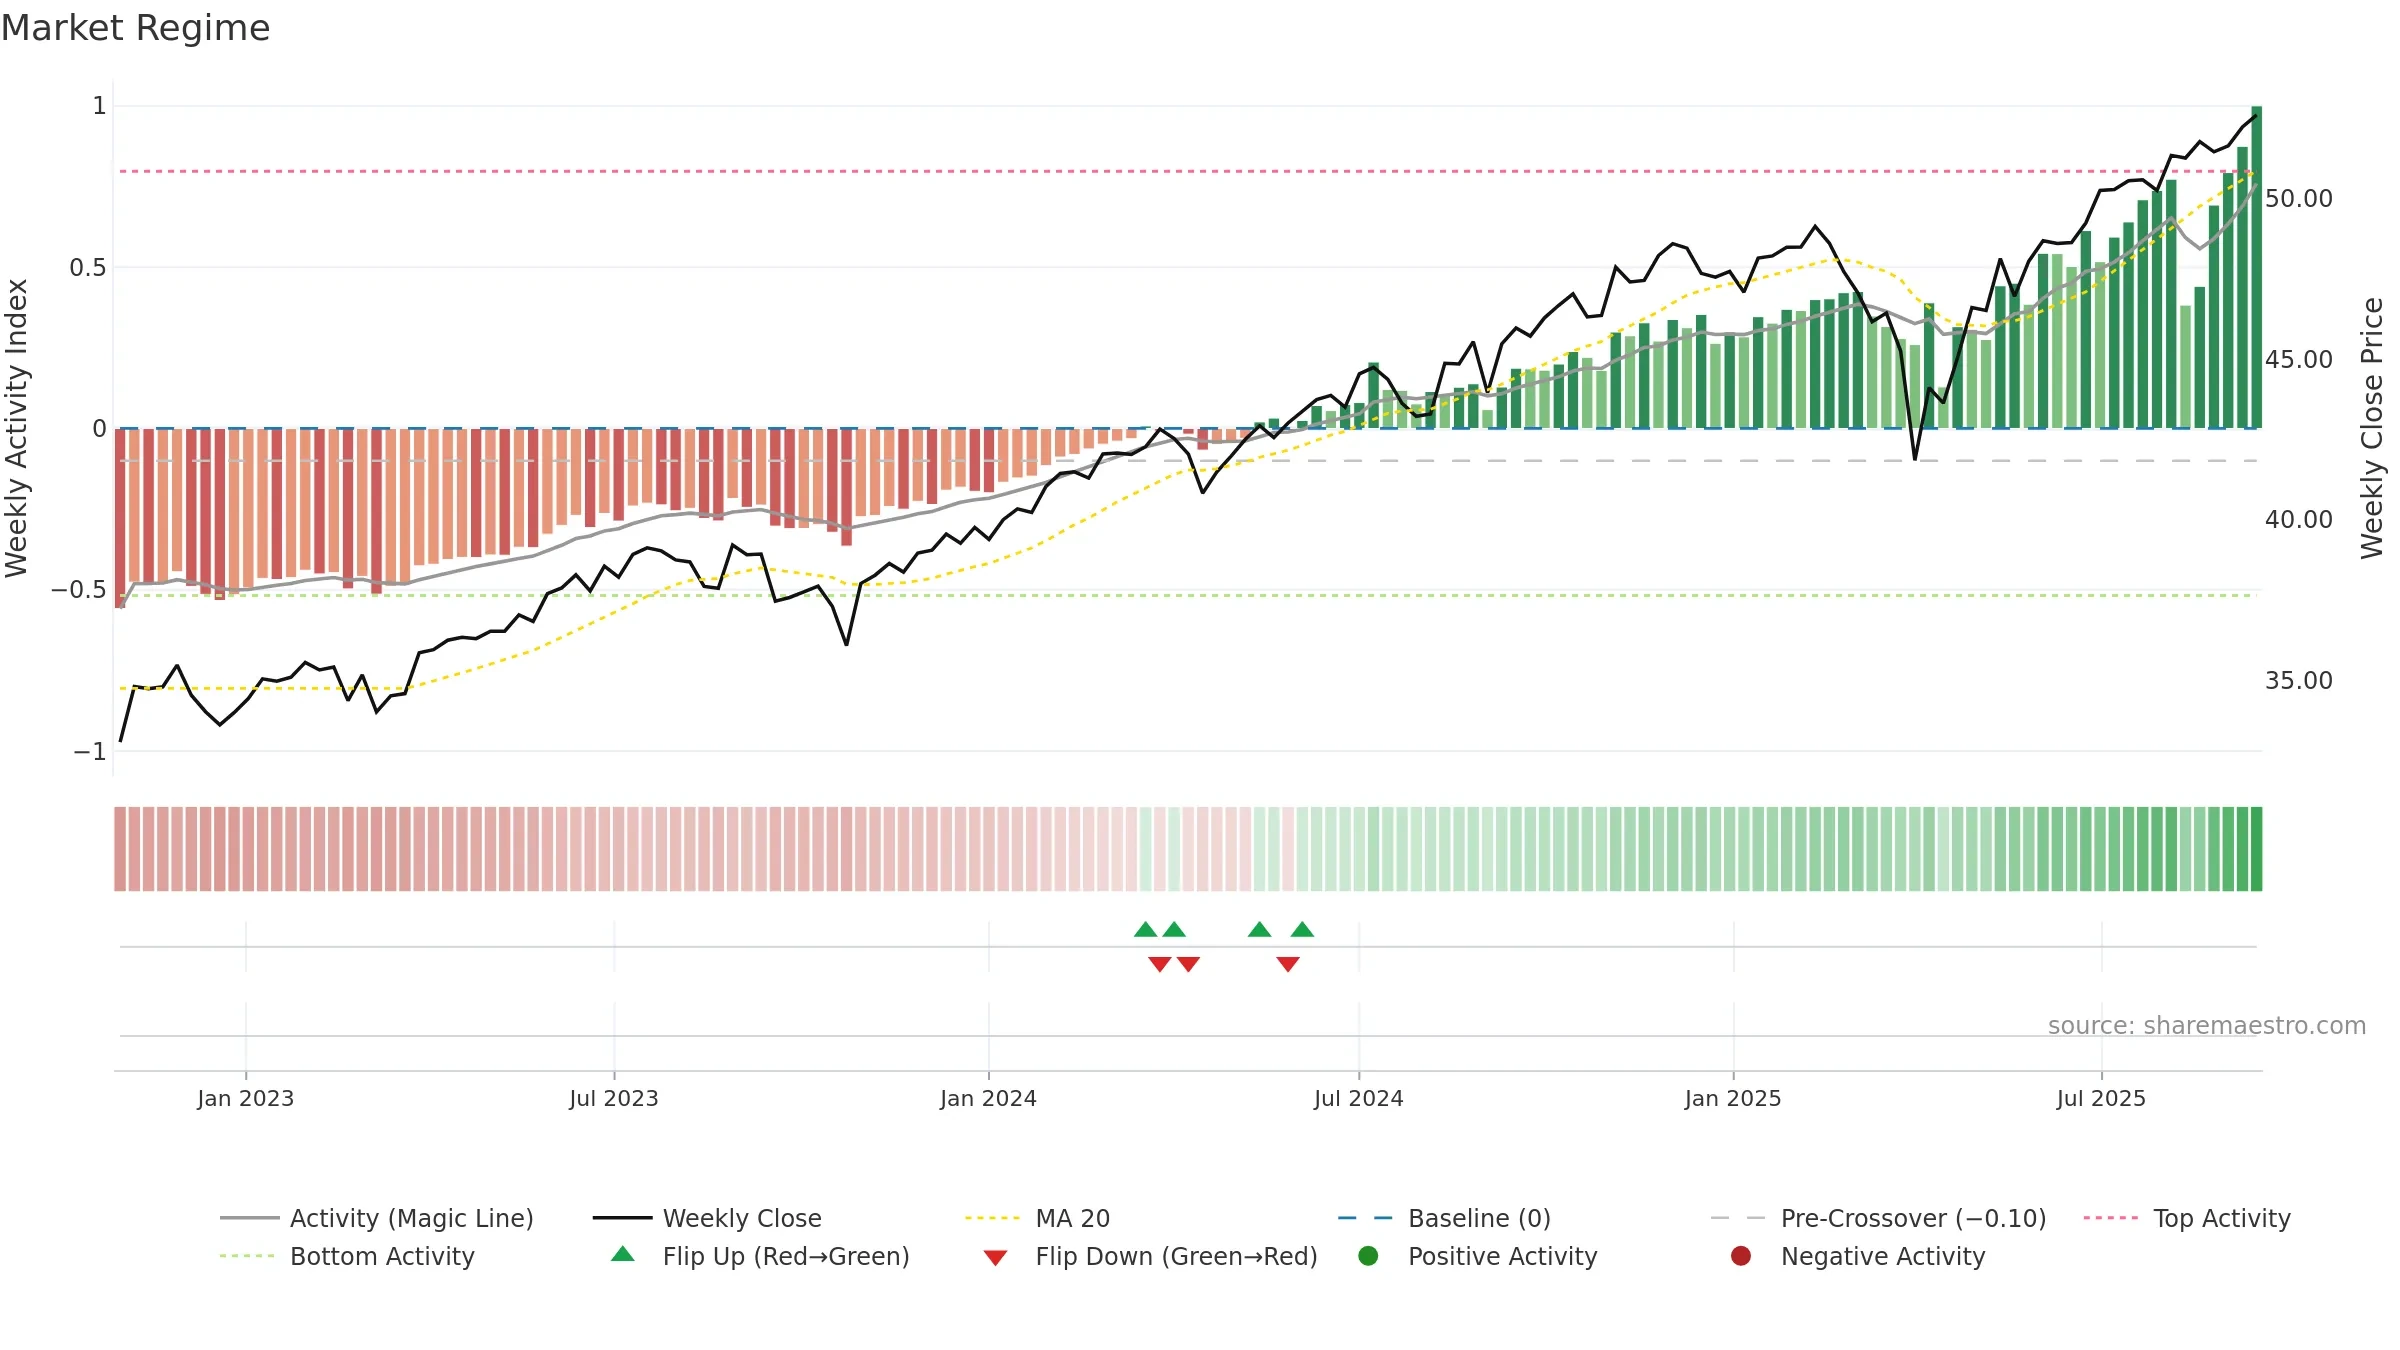The height and width of the screenshot is (1350, 2400).
Task: Toggle the Top Activity legend entry
Action: [x=2187, y=1218]
